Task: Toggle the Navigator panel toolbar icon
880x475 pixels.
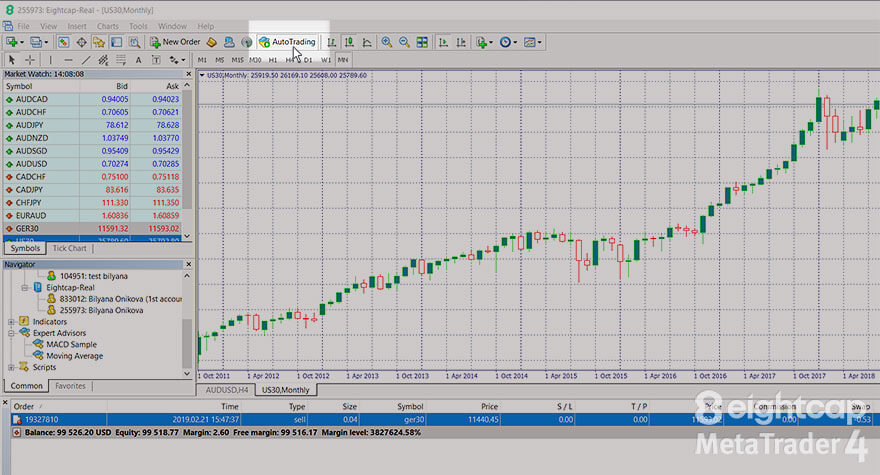Action: click(x=99, y=42)
